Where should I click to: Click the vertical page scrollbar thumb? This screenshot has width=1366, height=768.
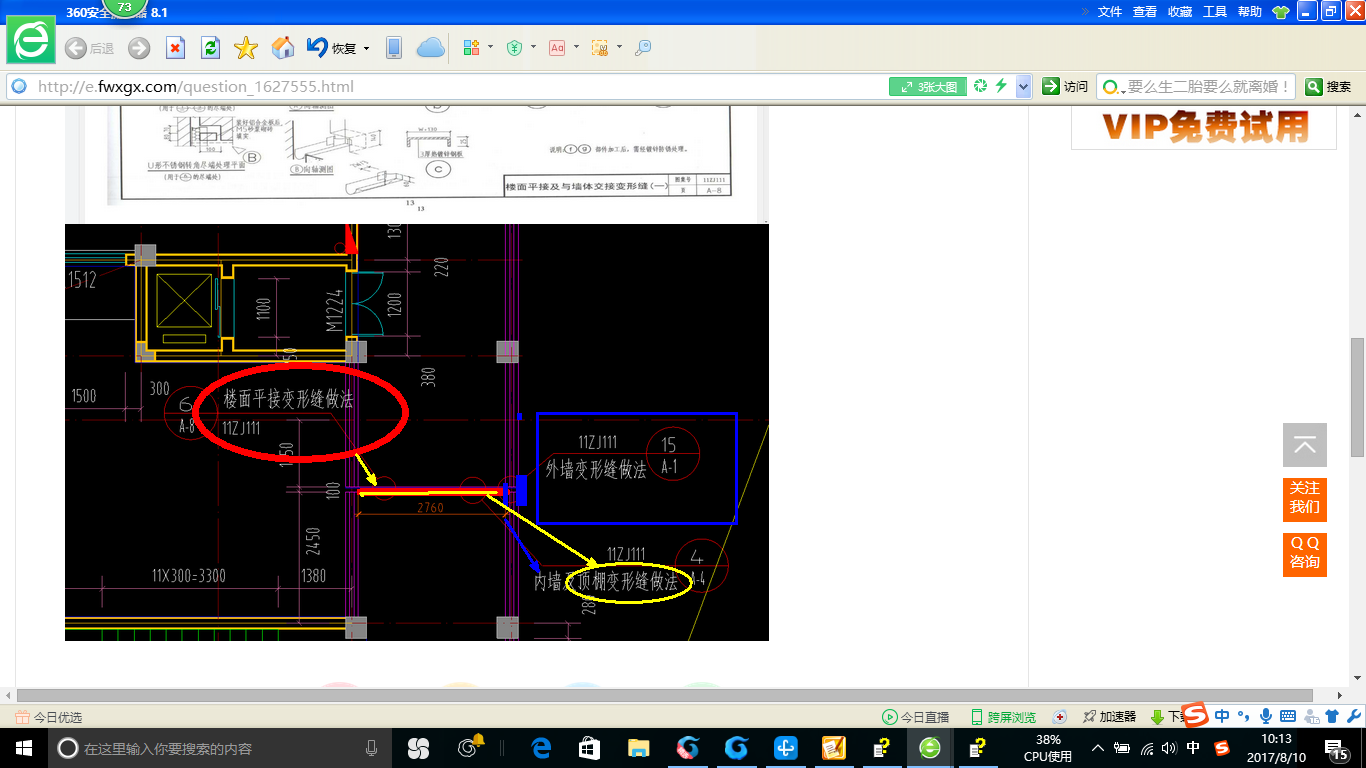(1357, 397)
